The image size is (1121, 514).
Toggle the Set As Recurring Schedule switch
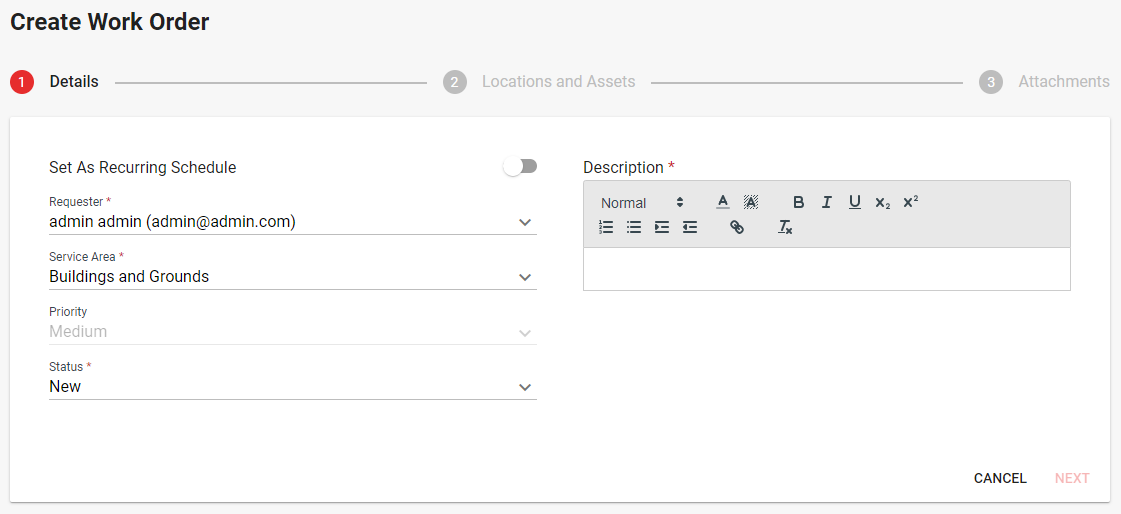520,167
